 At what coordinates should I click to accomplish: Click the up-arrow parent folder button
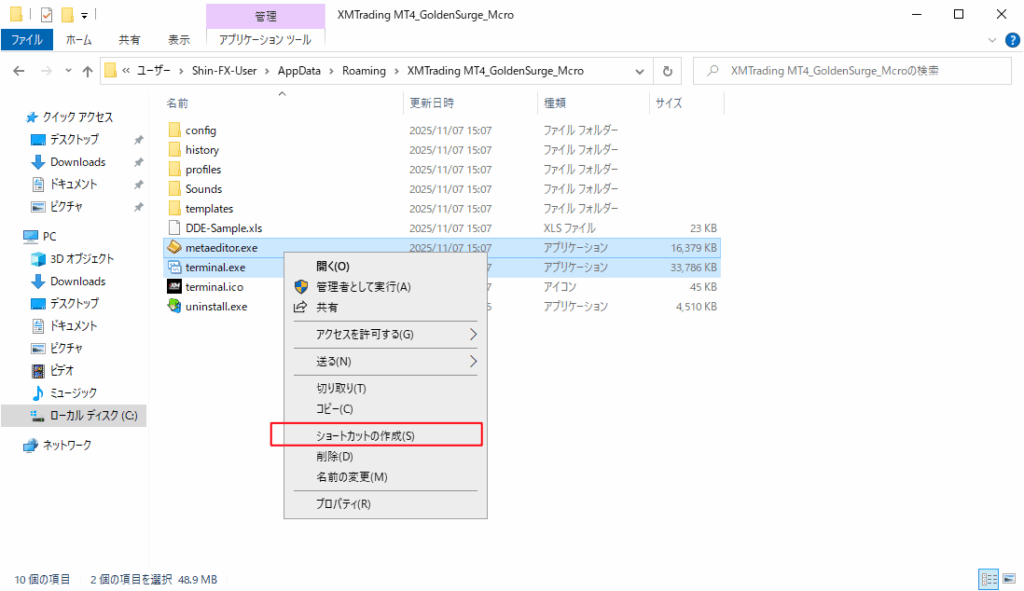87,71
